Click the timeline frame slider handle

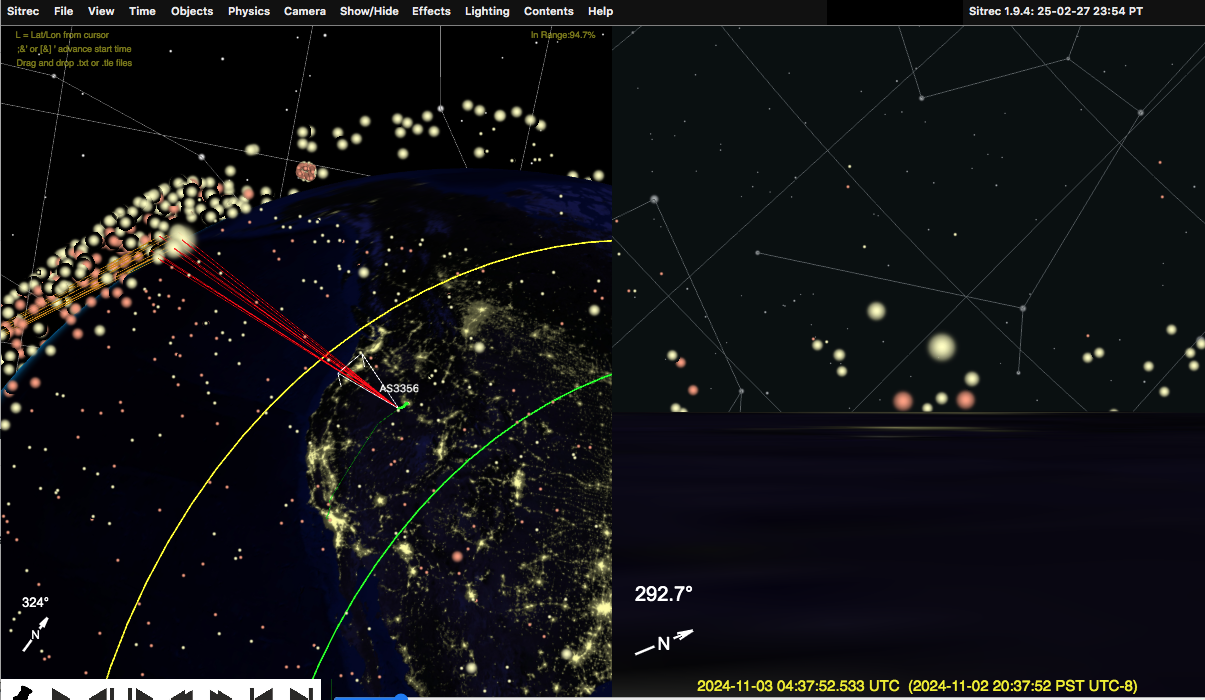click(x=401, y=697)
